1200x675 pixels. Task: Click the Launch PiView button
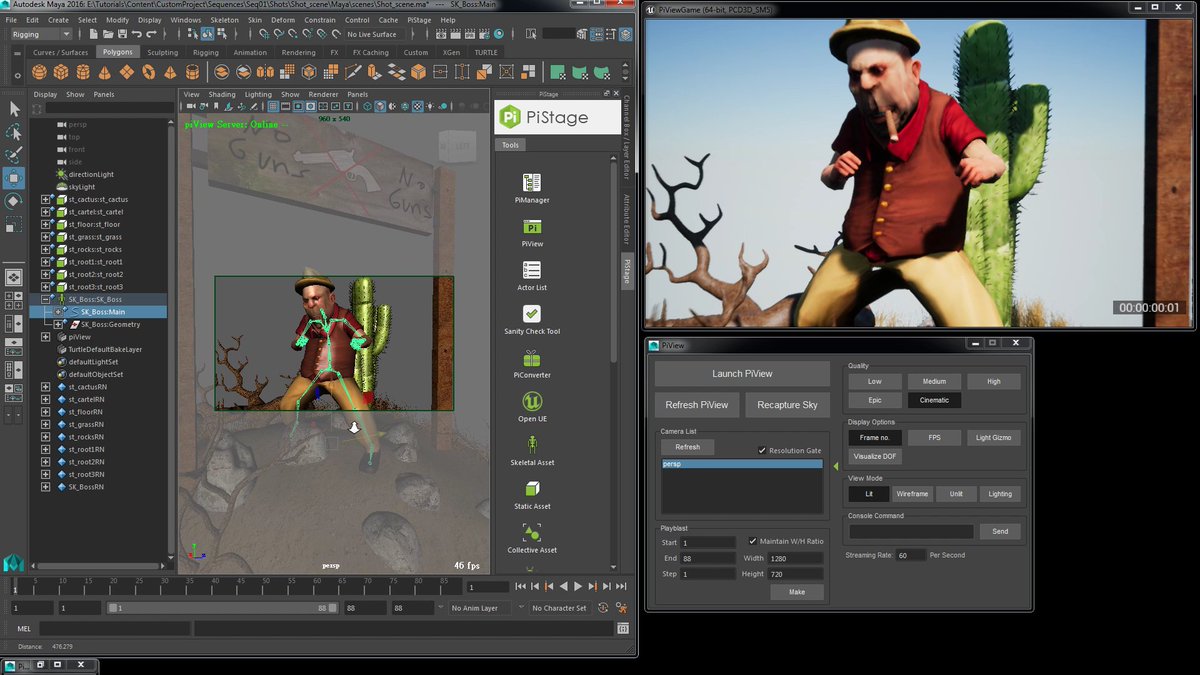point(742,374)
